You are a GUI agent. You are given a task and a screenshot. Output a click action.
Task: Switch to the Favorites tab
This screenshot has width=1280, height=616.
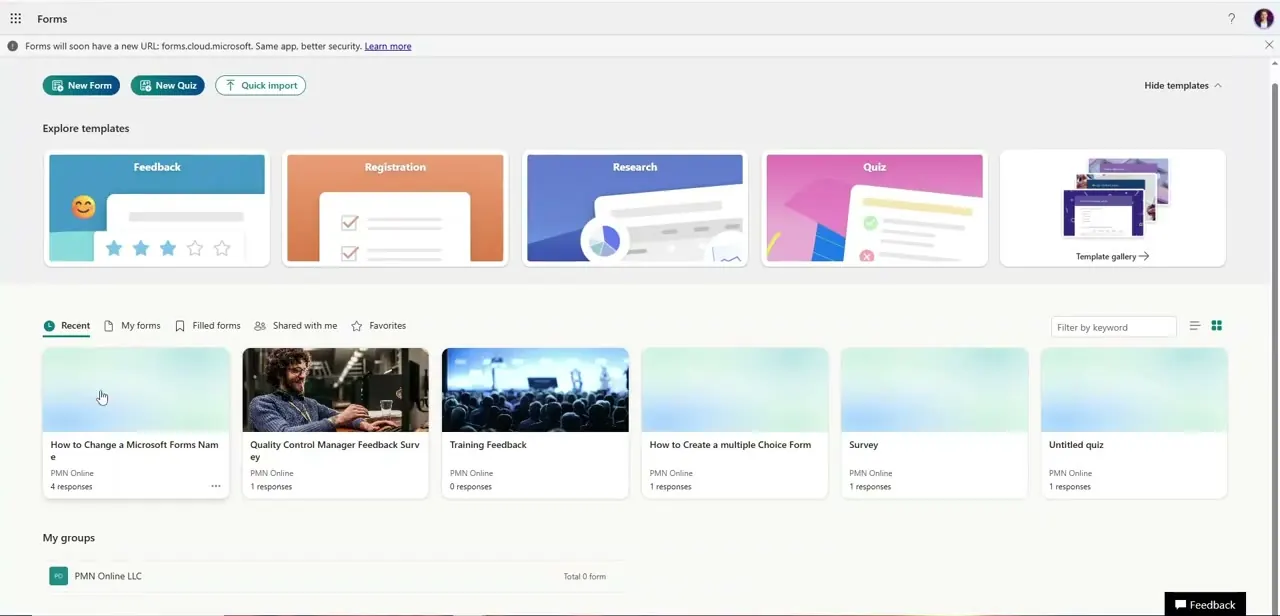coord(378,326)
